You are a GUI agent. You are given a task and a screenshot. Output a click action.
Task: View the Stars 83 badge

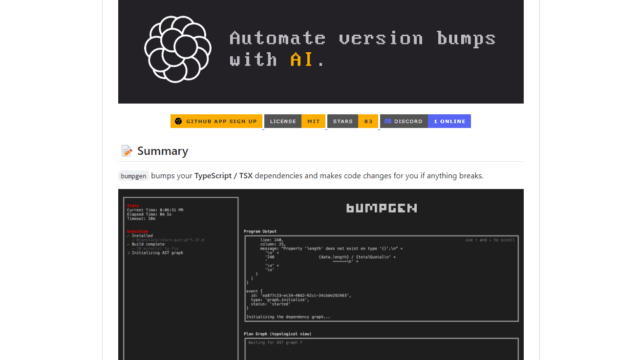click(x=353, y=121)
